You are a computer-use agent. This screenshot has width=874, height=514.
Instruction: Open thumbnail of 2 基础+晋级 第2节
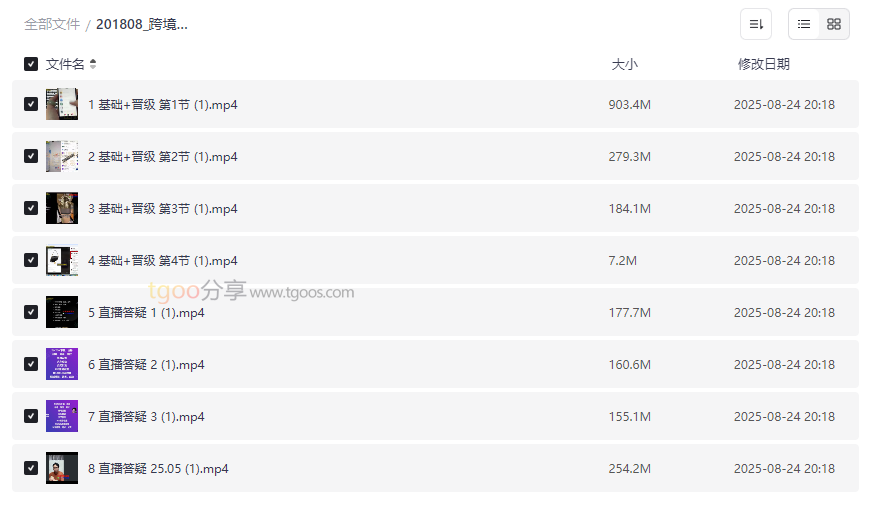(62, 156)
